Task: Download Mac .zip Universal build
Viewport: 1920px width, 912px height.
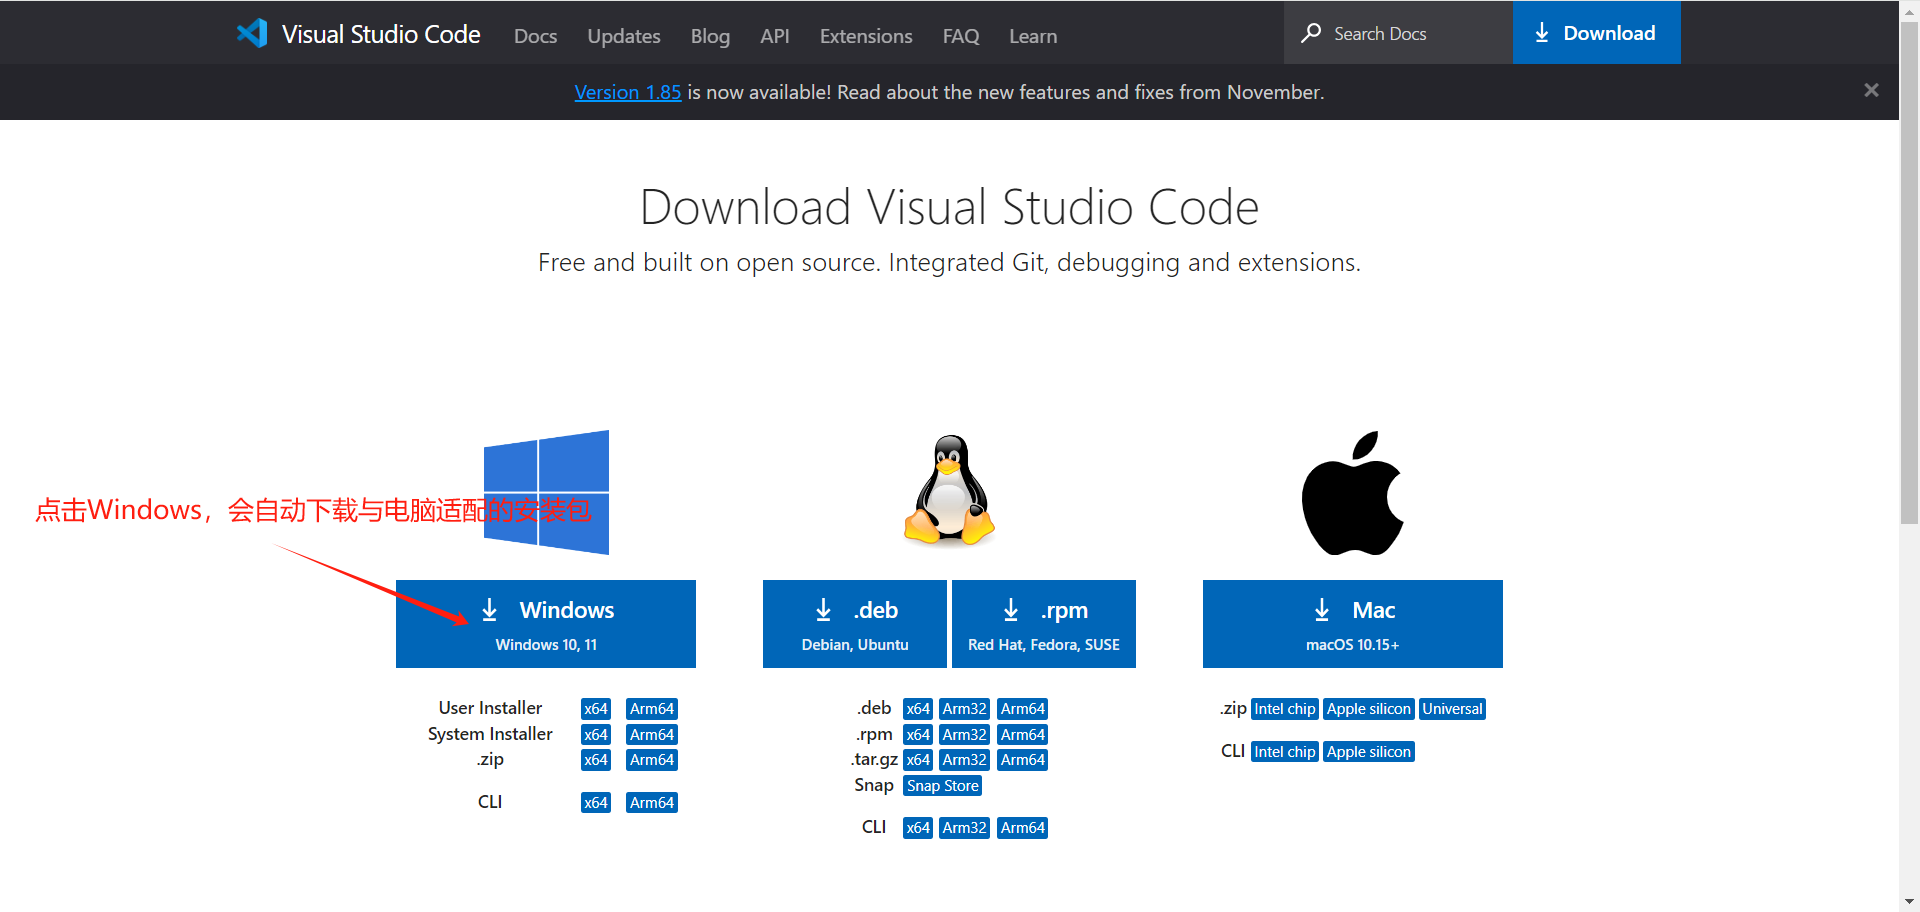Action: (1452, 709)
